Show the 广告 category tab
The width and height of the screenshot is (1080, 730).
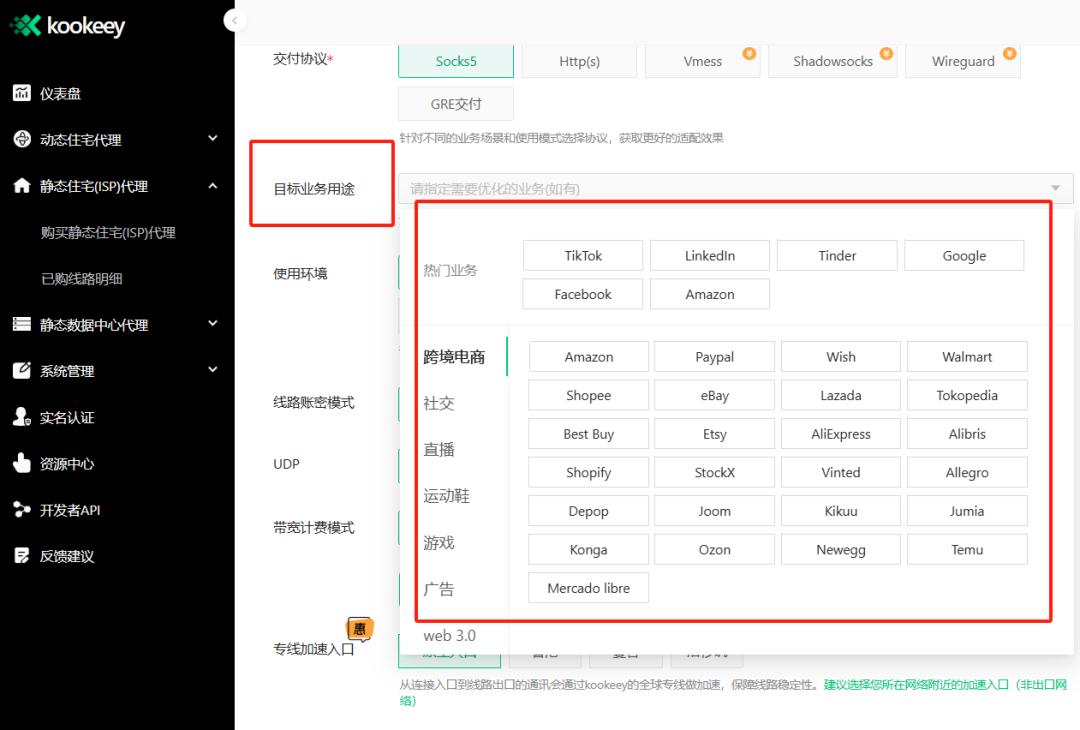coord(439,589)
